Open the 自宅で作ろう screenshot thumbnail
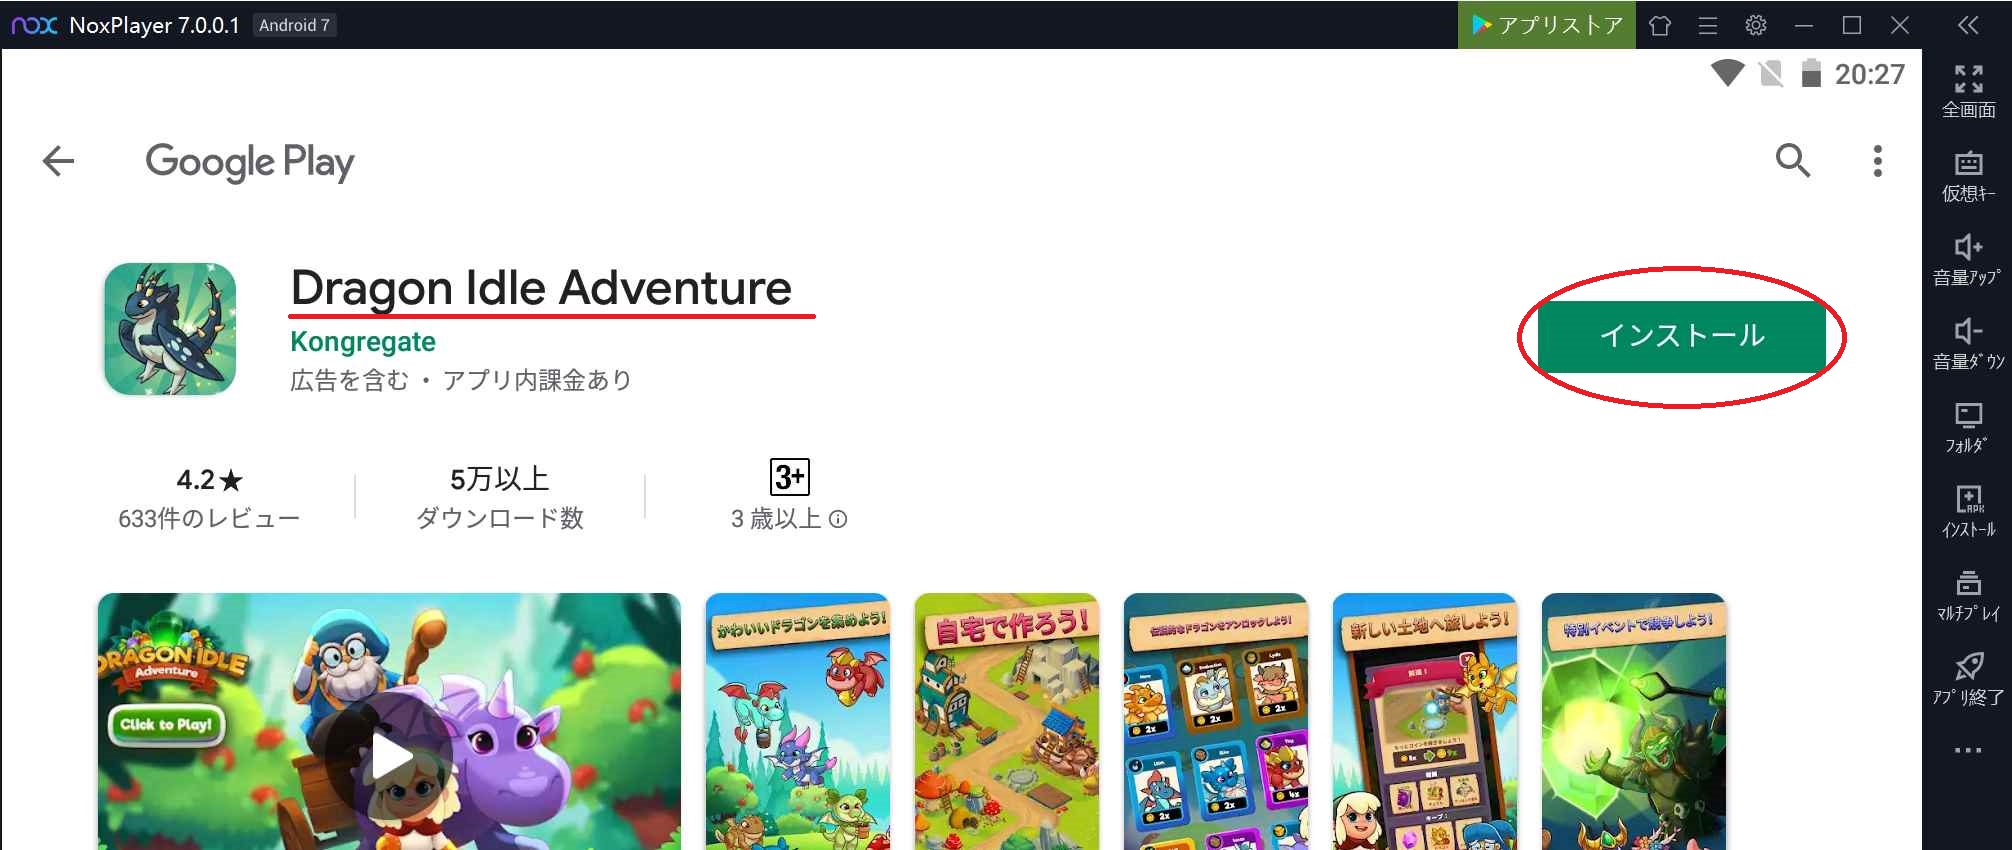This screenshot has height=850, width=2012. coord(1006,721)
